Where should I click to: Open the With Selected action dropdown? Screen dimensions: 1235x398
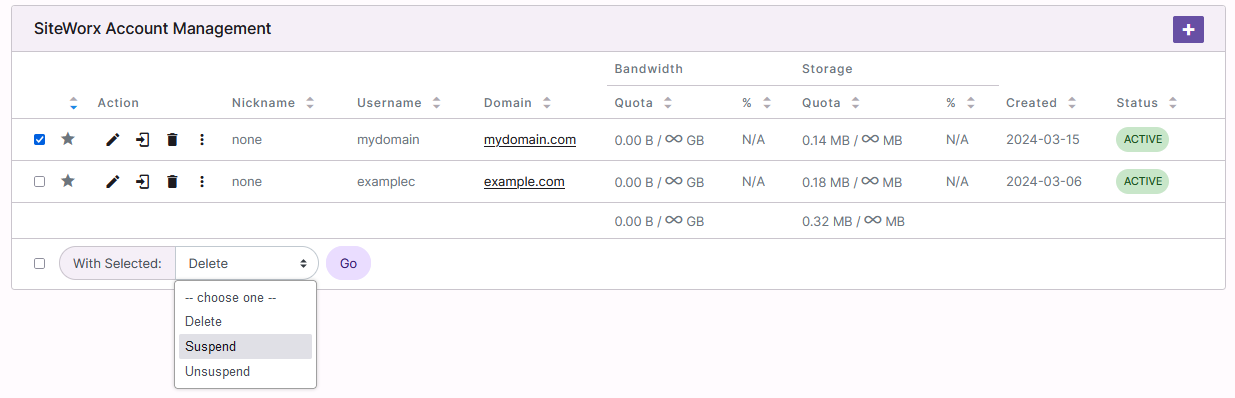[247, 264]
